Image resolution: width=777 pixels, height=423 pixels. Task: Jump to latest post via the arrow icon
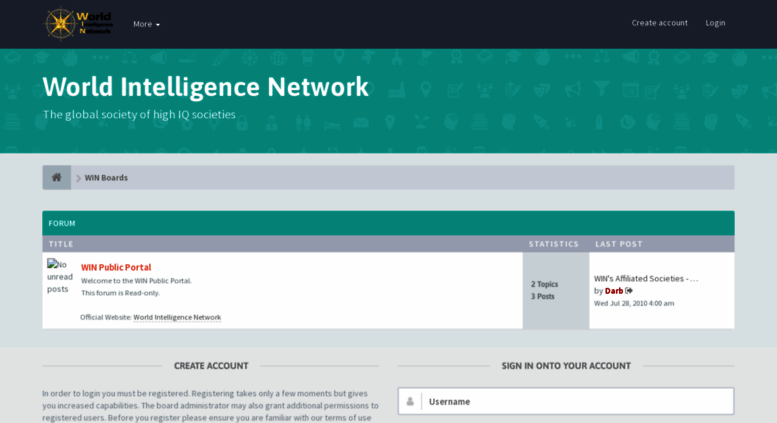click(x=629, y=291)
